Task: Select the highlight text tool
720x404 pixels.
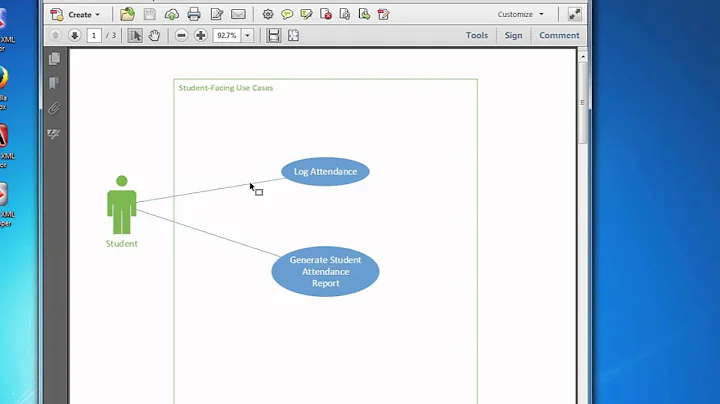Action: point(306,15)
